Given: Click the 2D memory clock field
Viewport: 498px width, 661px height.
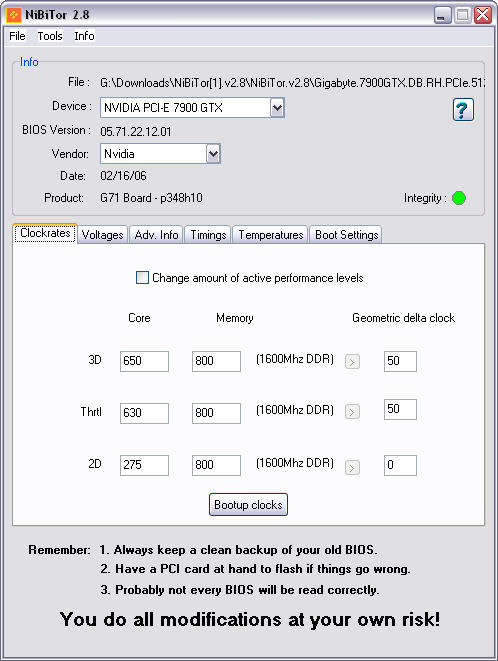Looking at the screenshot, I should (x=216, y=465).
